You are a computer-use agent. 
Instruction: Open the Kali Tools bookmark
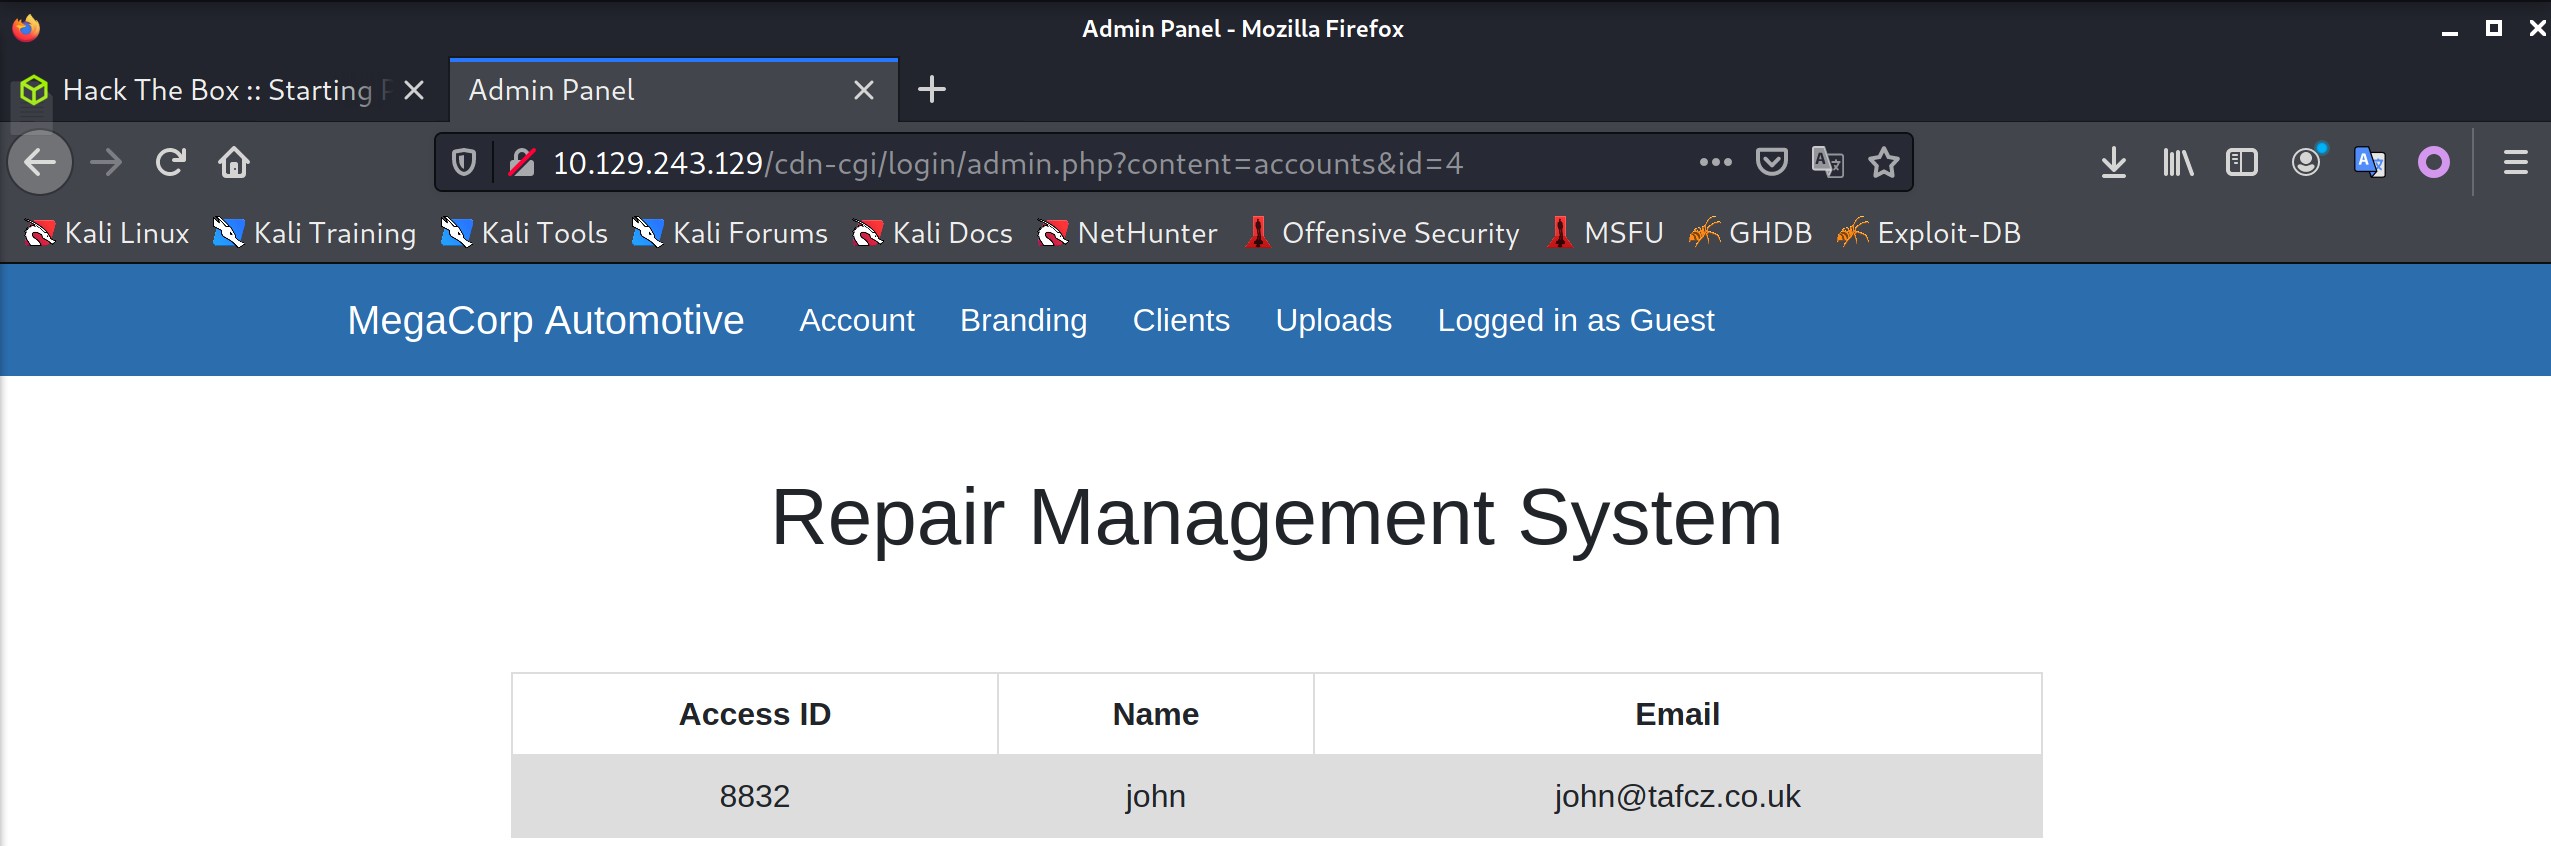point(525,233)
